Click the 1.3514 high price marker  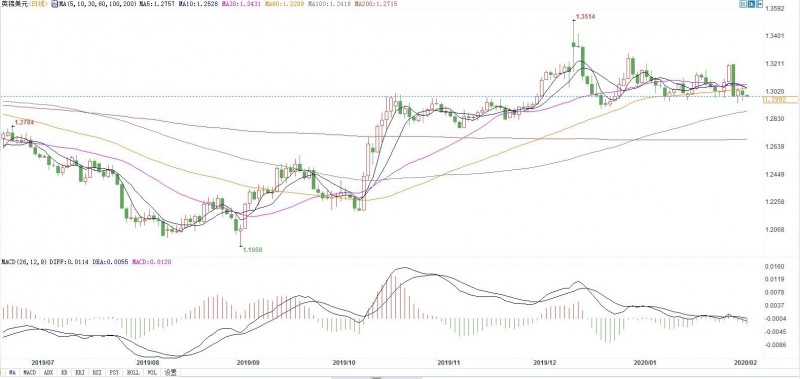[586, 17]
